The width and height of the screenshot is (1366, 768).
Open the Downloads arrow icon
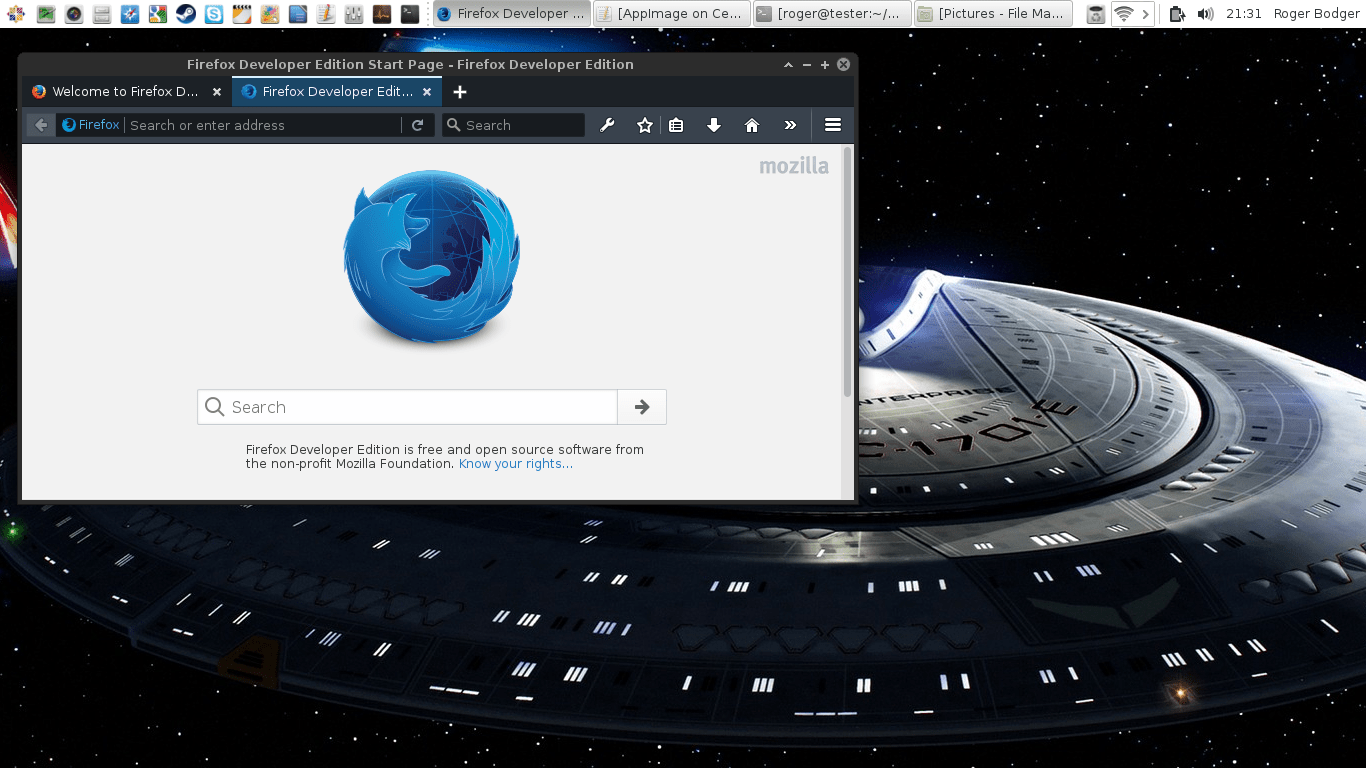tap(714, 125)
